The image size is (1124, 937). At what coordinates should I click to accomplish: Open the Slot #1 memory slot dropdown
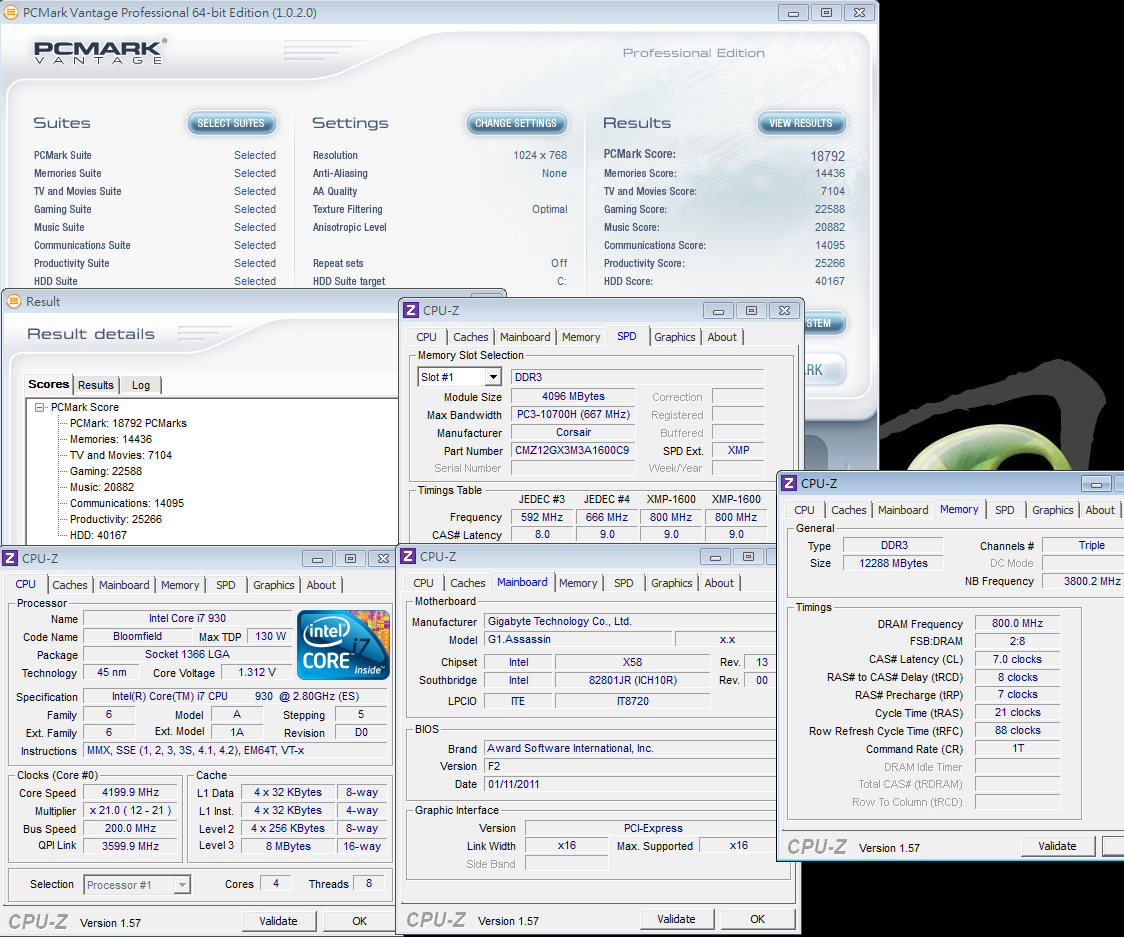point(493,377)
